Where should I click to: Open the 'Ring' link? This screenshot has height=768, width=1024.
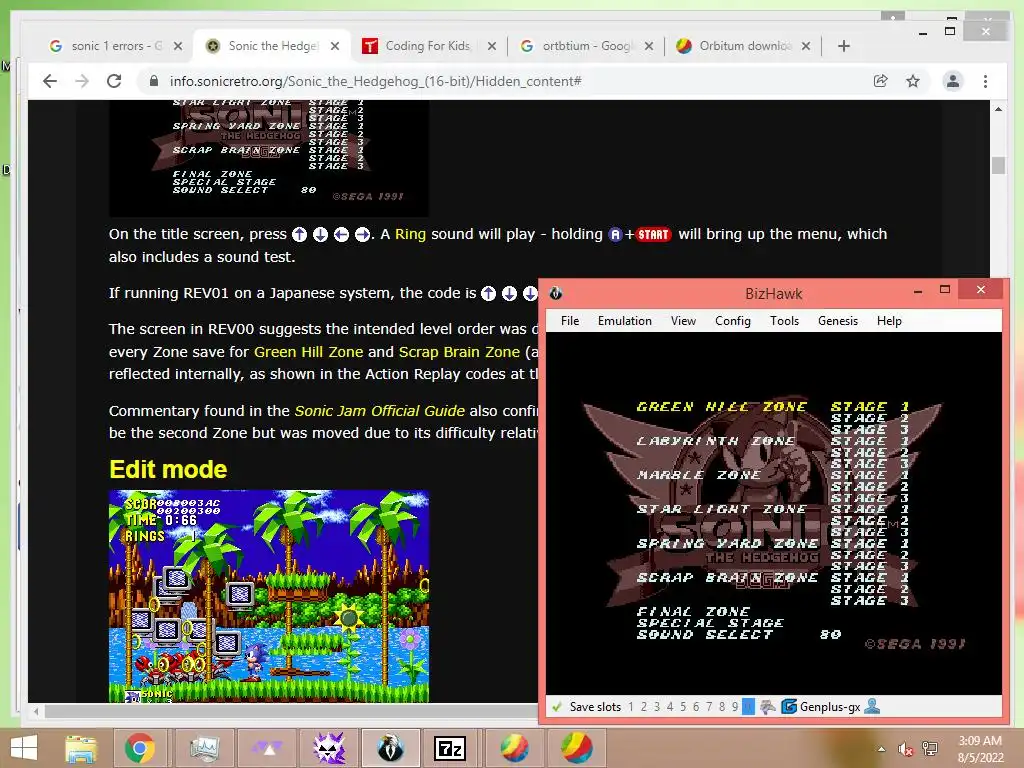(x=410, y=234)
